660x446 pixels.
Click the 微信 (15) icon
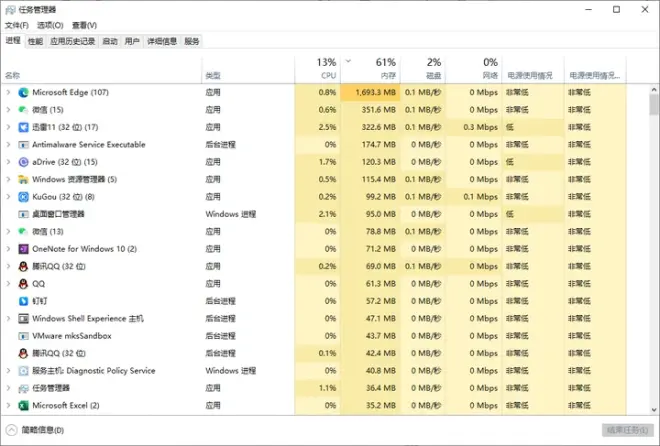pos(23,110)
